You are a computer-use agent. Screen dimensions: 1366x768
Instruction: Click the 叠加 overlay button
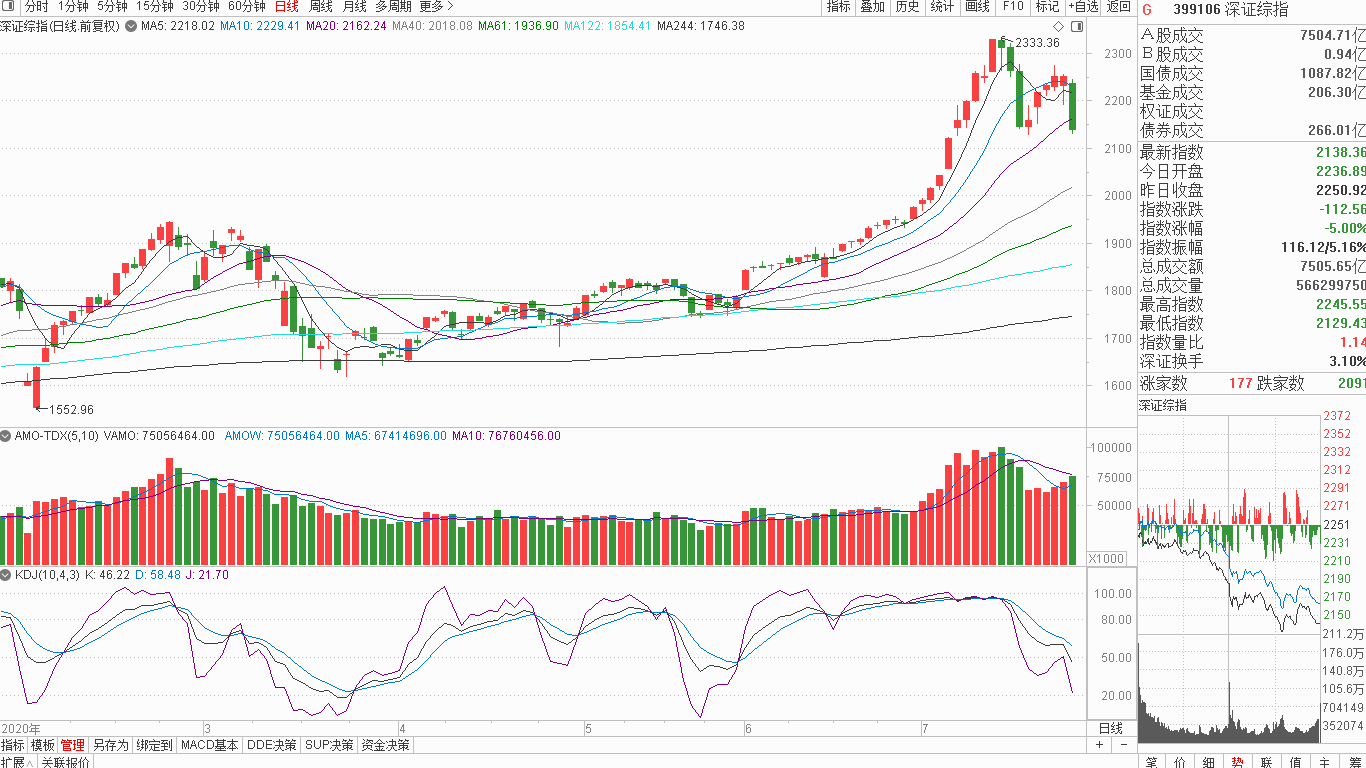click(x=873, y=6)
